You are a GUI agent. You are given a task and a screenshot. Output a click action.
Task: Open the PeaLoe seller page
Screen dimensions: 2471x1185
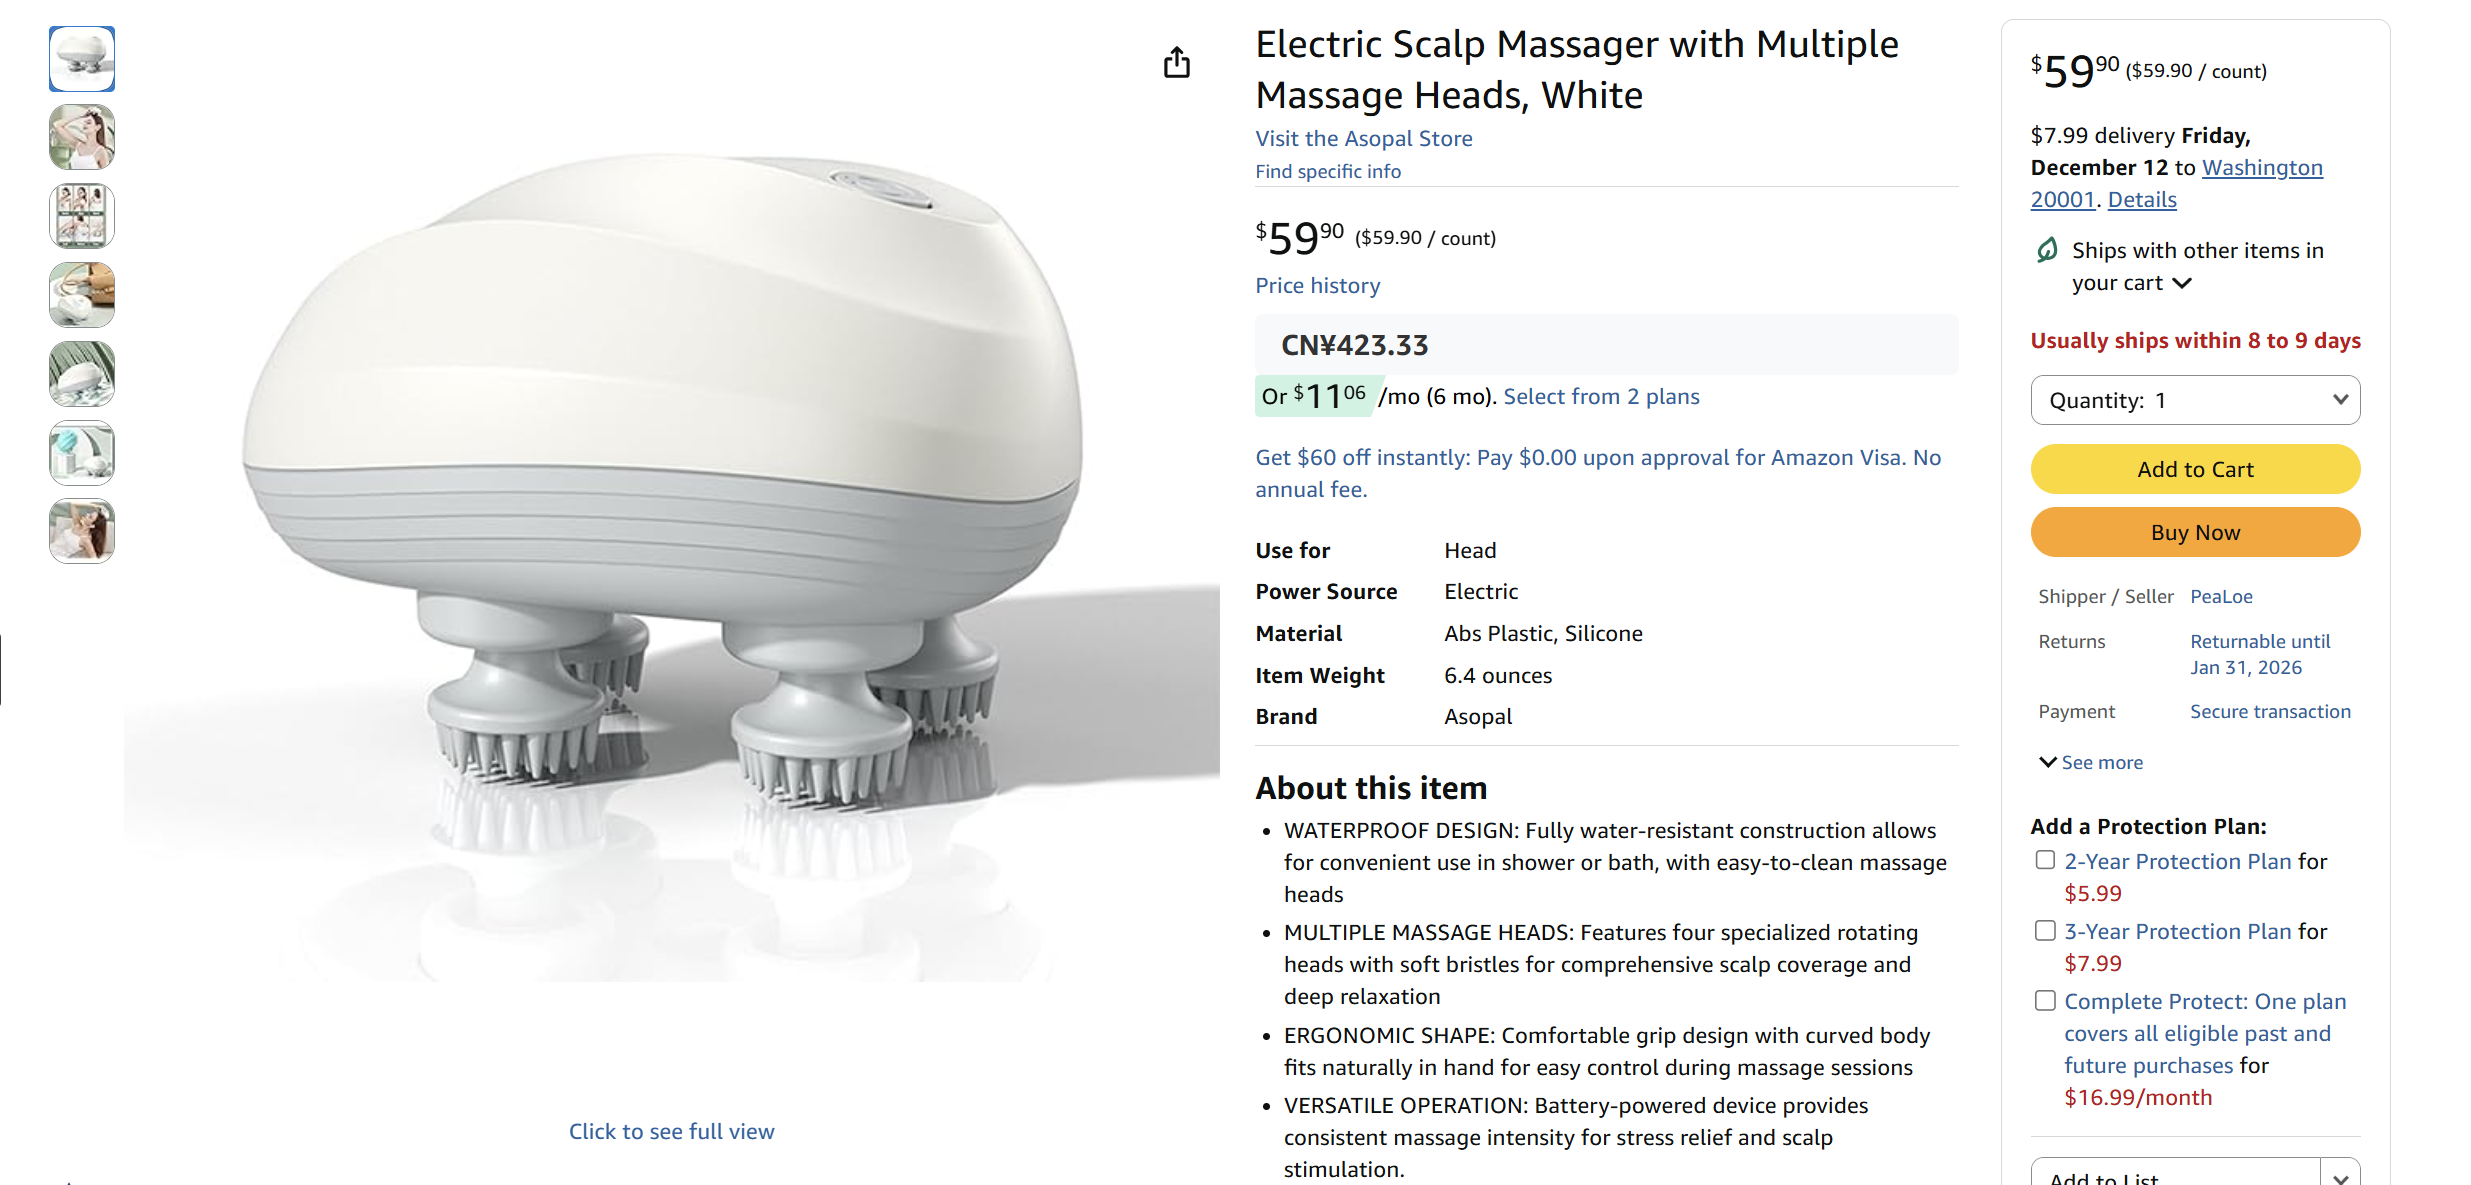[2221, 596]
